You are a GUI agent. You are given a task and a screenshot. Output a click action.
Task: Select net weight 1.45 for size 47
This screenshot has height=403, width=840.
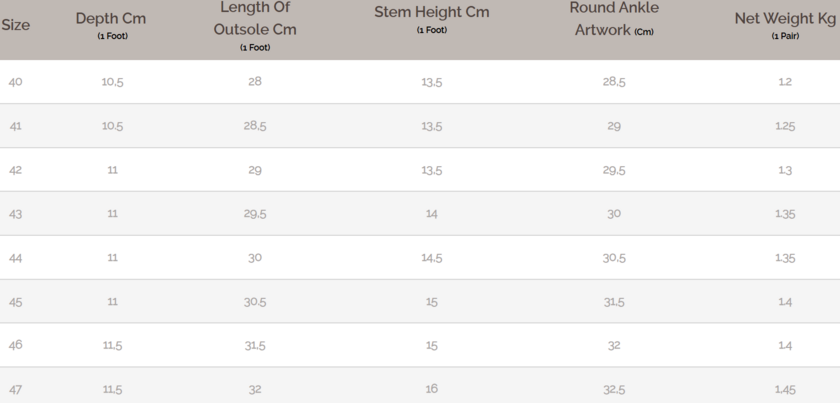click(785, 388)
